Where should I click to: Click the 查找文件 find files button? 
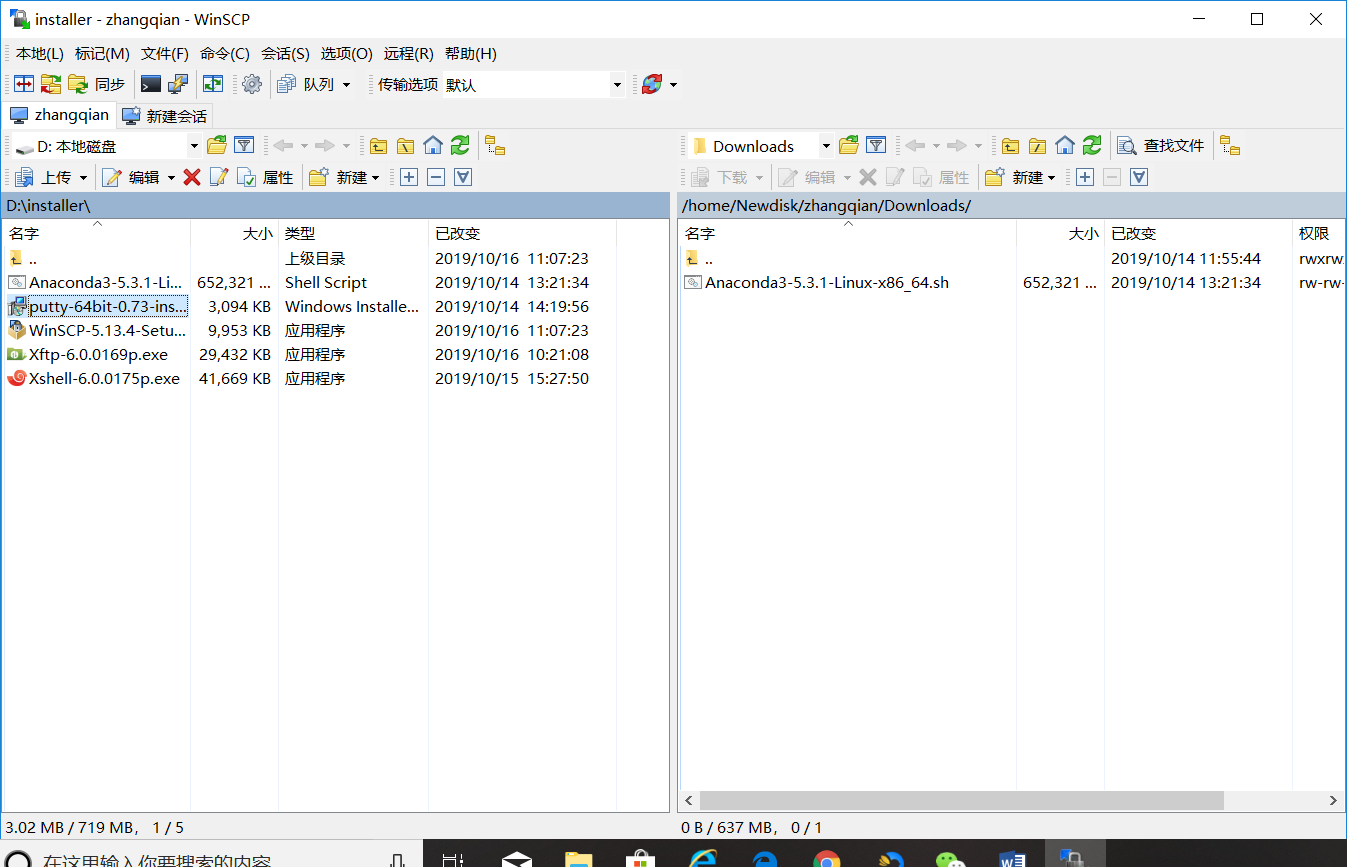tap(1161, 146)
